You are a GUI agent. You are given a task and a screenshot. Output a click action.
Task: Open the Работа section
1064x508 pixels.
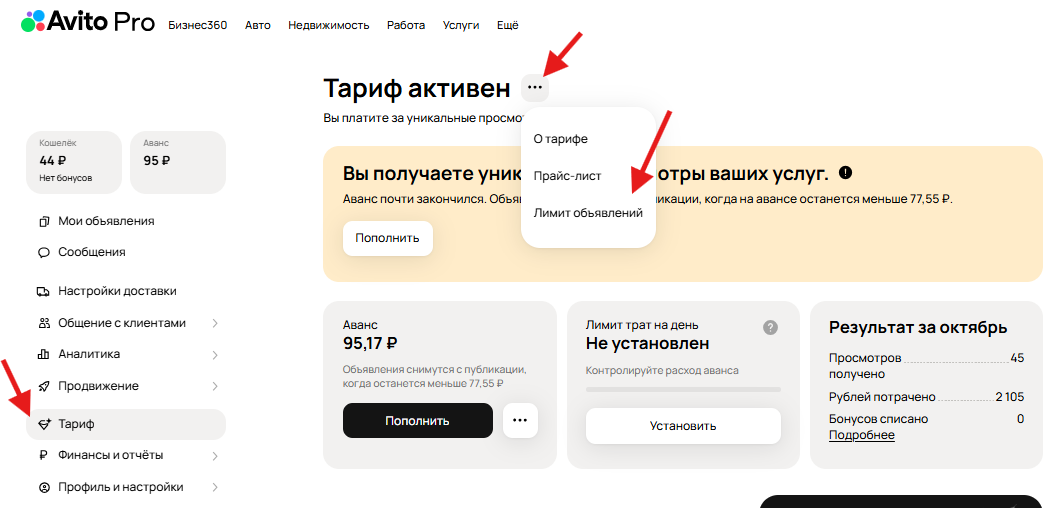point(406,25)
